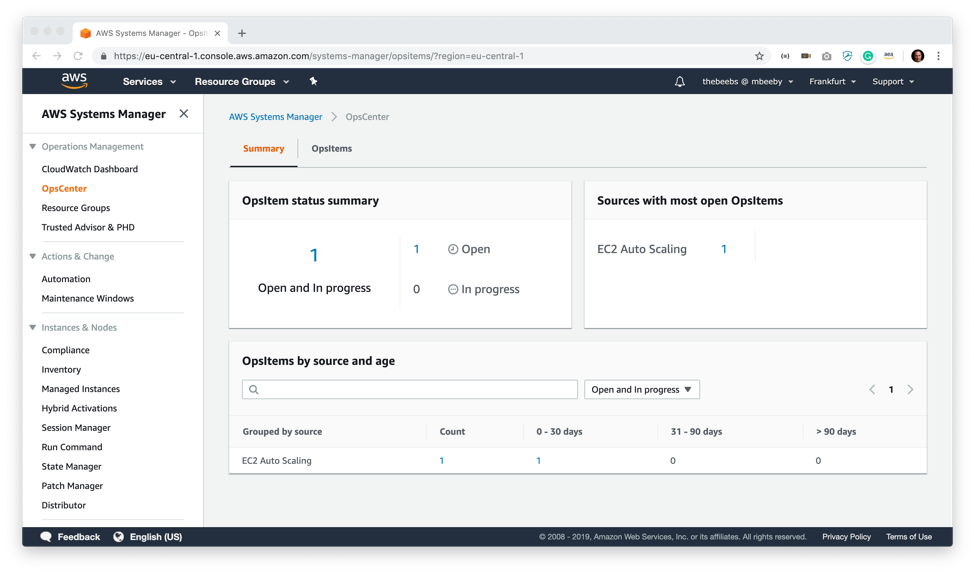
Task: Open the notifications bell icon
Action: click(x=680, y=81)
